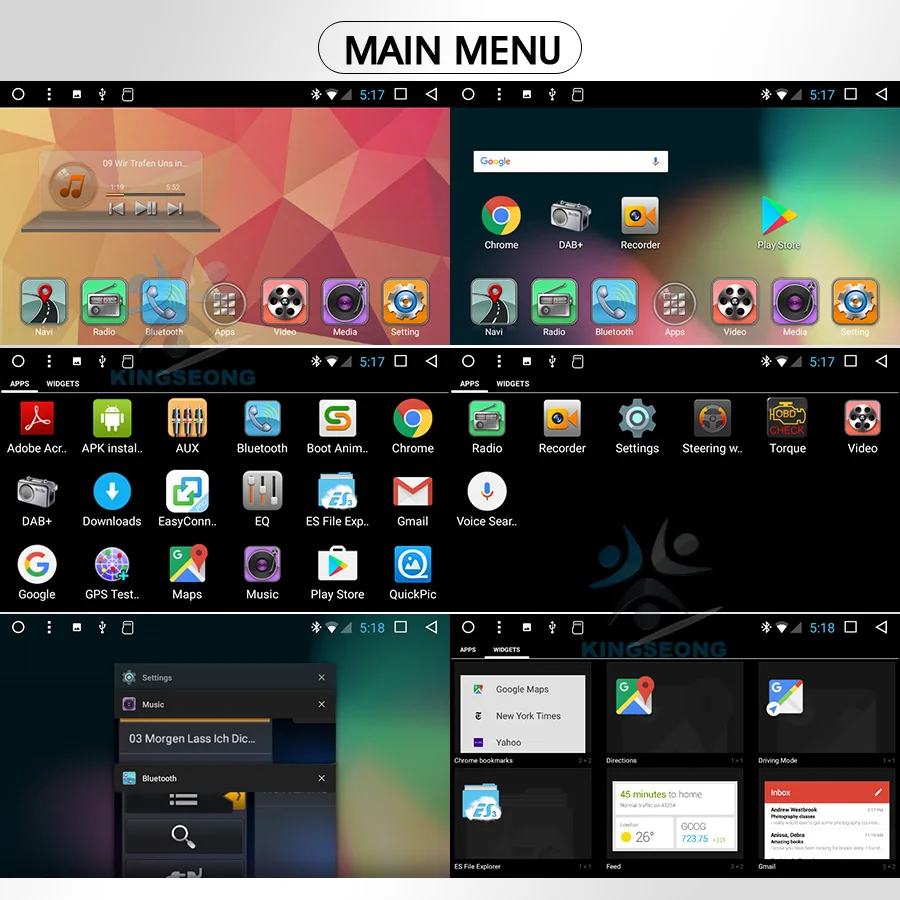Open the Gmail app in the apps list
This screenshot has height=900, width=900.
(413, 492)
